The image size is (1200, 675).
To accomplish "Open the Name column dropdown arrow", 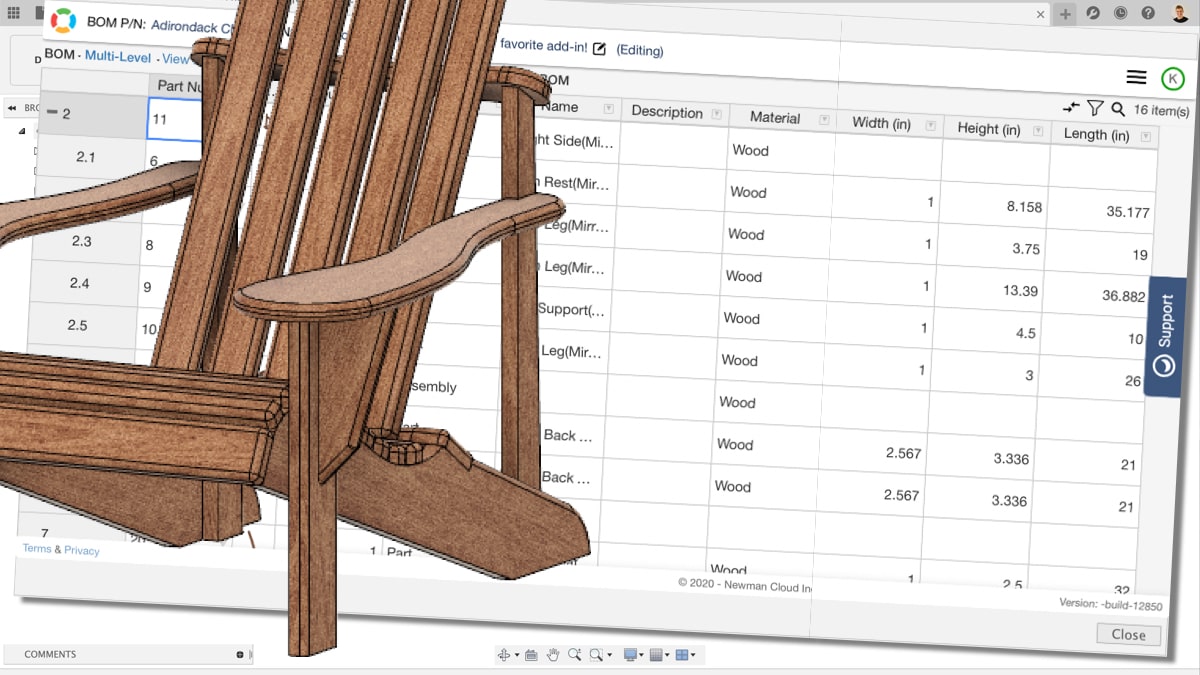I will tap(608, 108).
